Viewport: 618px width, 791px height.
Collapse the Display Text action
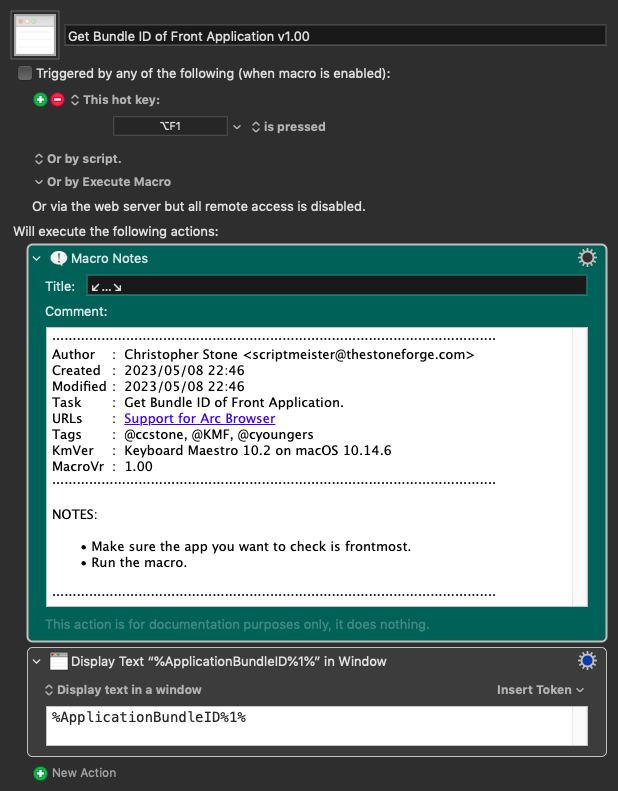[x=36, y=661]
